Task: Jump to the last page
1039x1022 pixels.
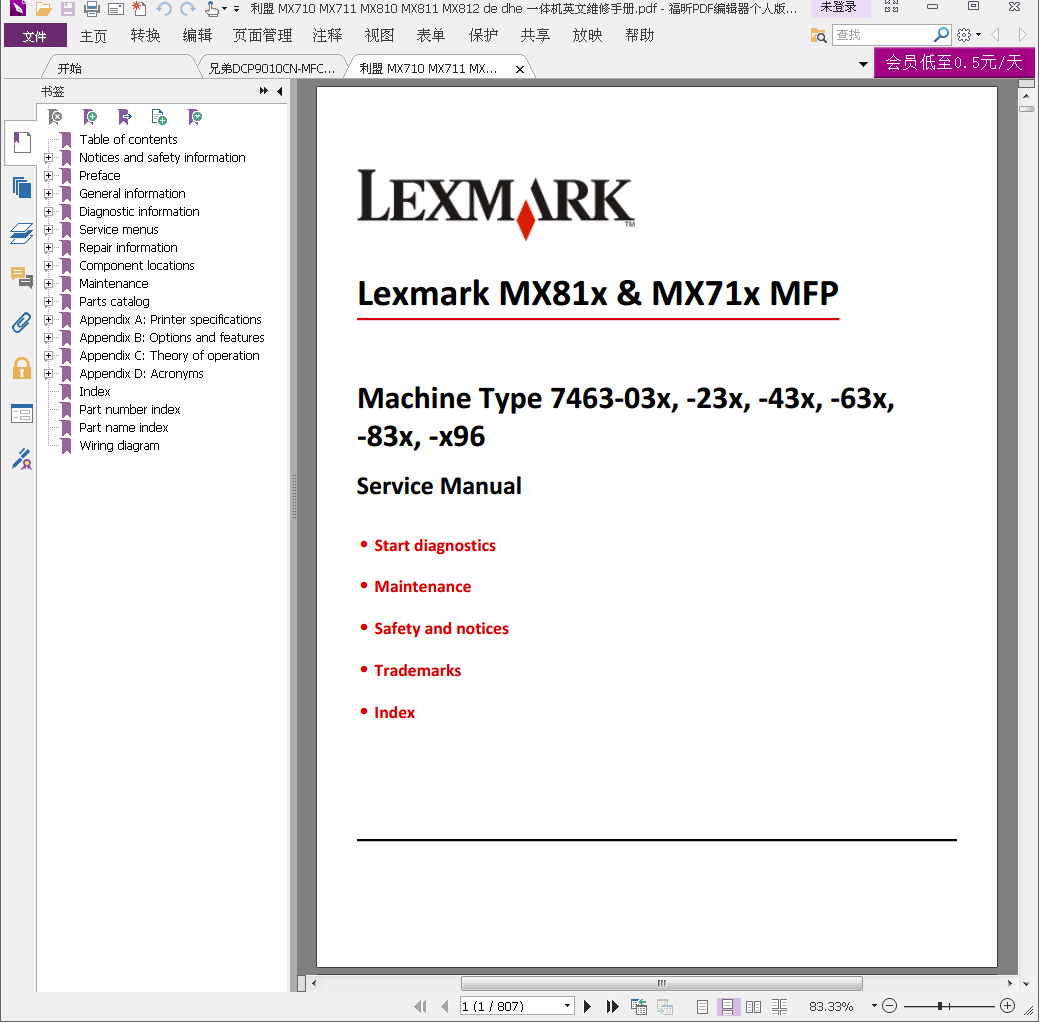Action: (x=612, y=1006)
